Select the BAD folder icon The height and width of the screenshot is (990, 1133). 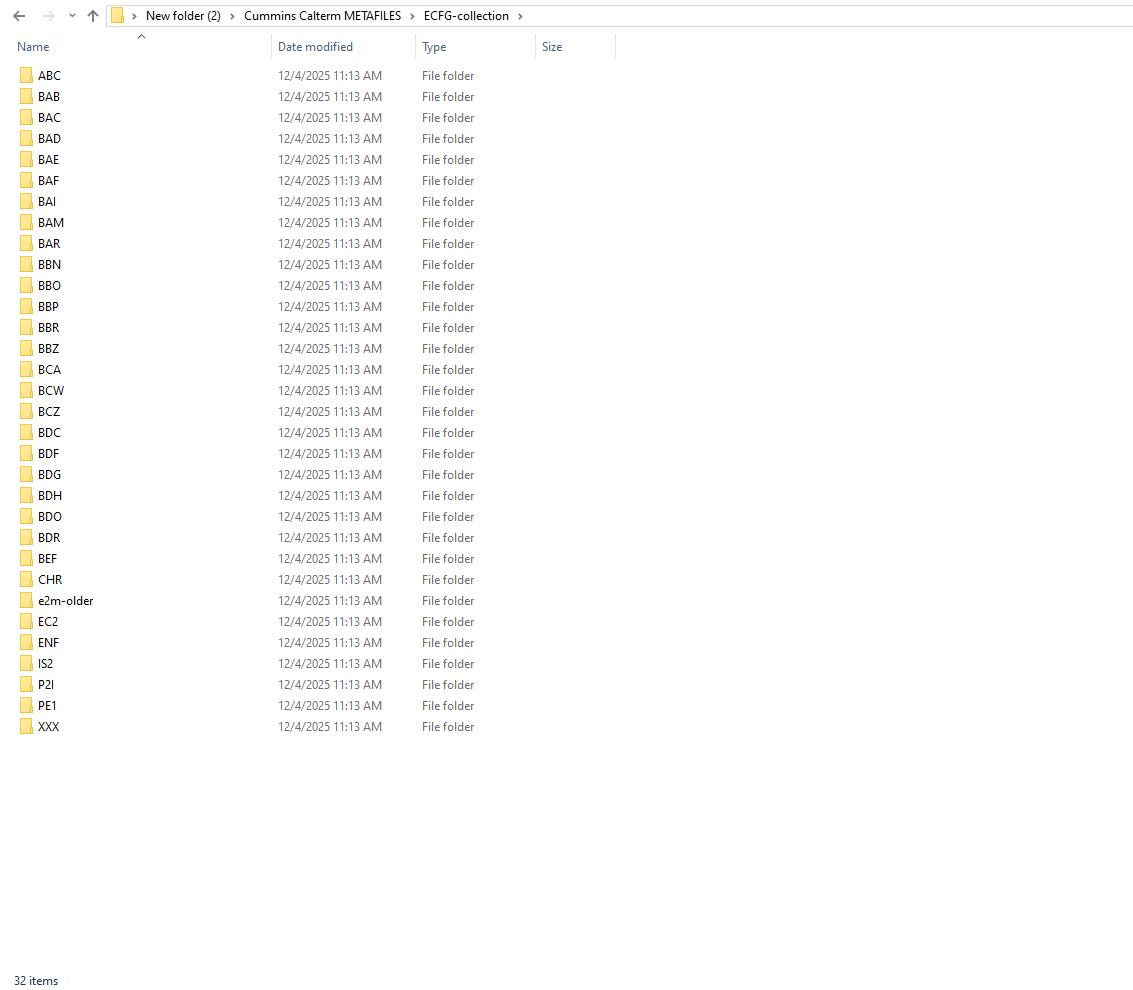click(x=27, y=139)
